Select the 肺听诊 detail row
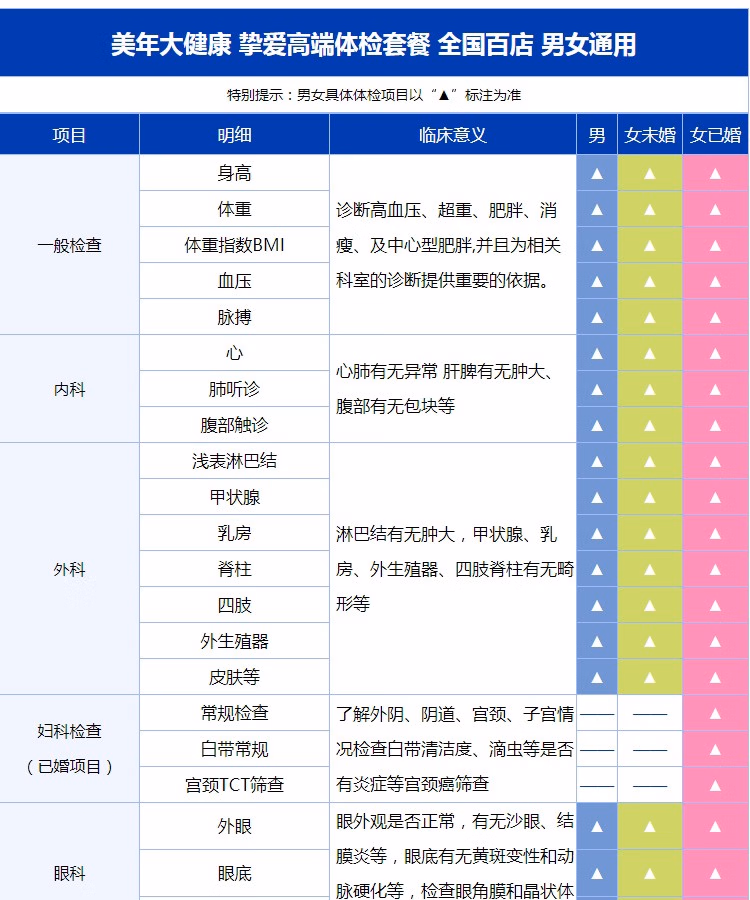This screenshot has width=750, height=900. click(x=234, y=389)
